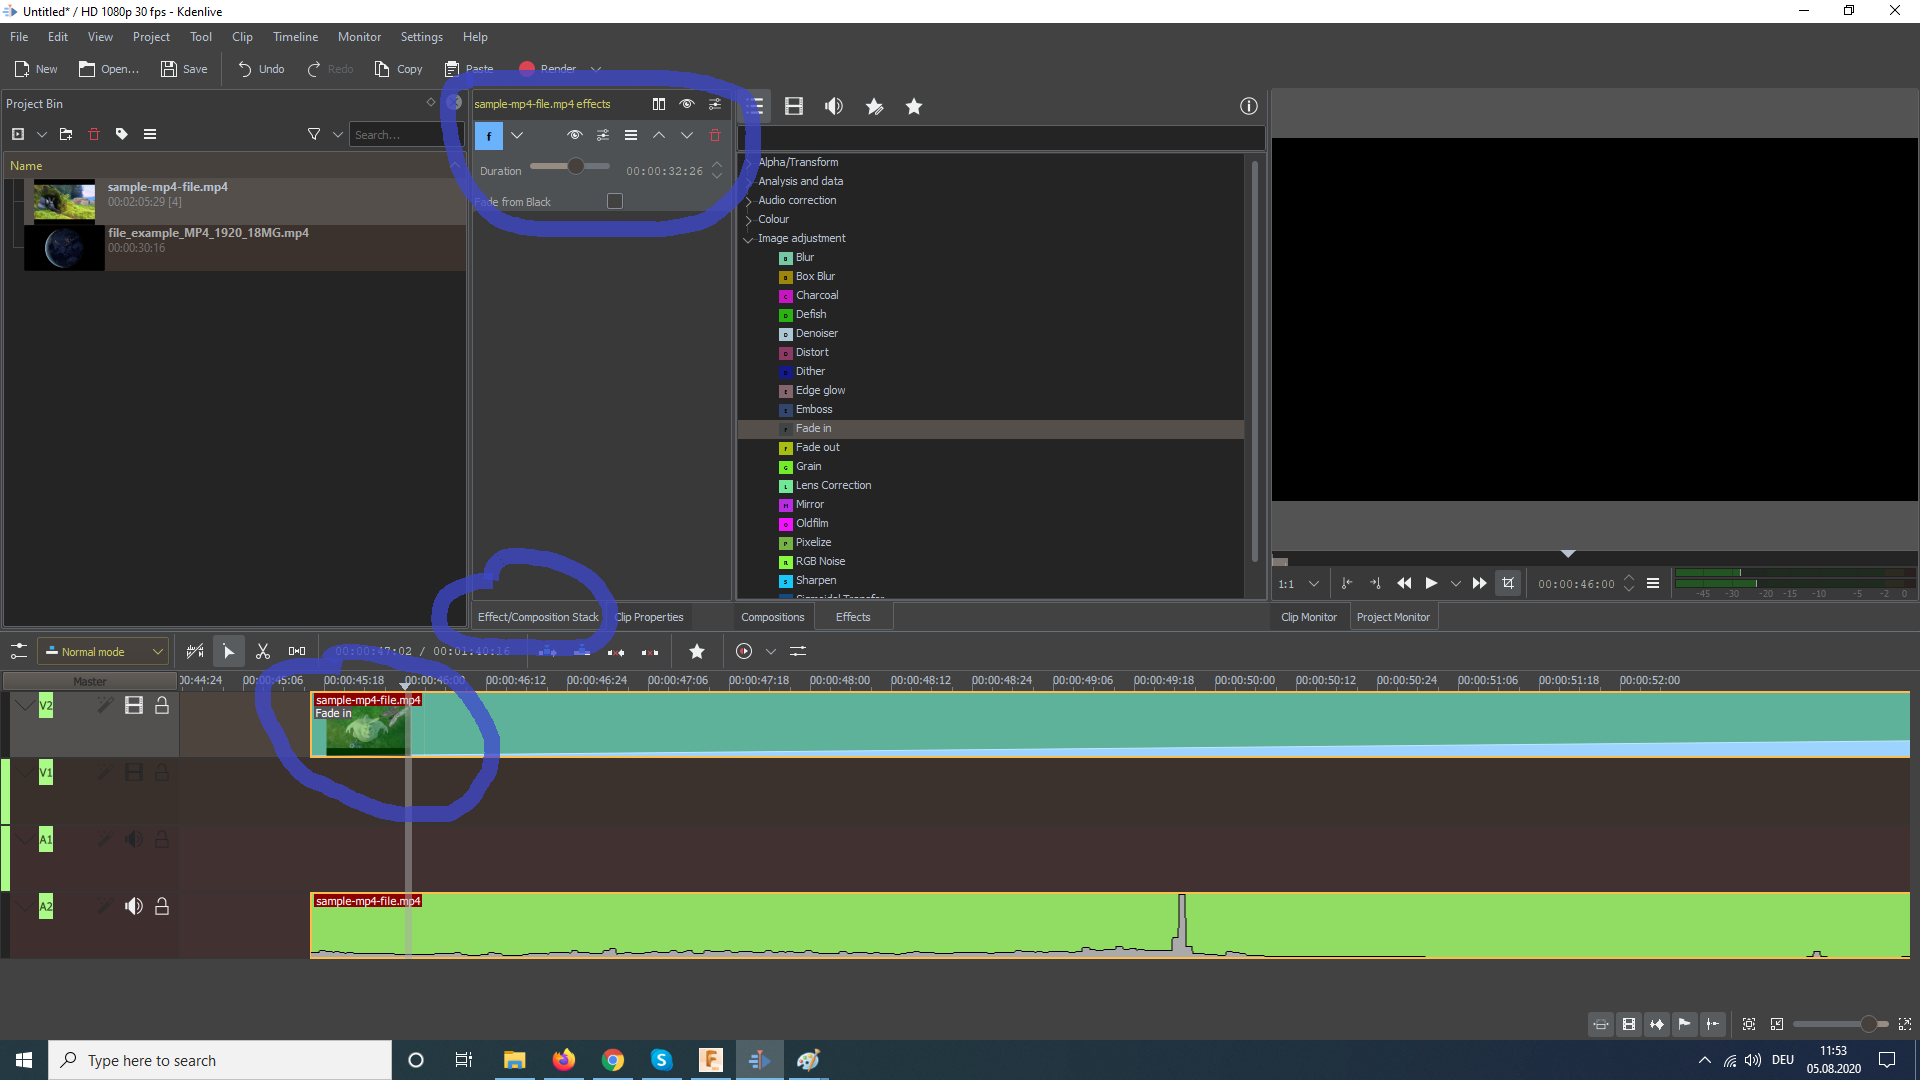Select file_example_MP4_1920_18MG.mp4 clip thumbnail
1920x1080 pixels.
coord(64,248)
